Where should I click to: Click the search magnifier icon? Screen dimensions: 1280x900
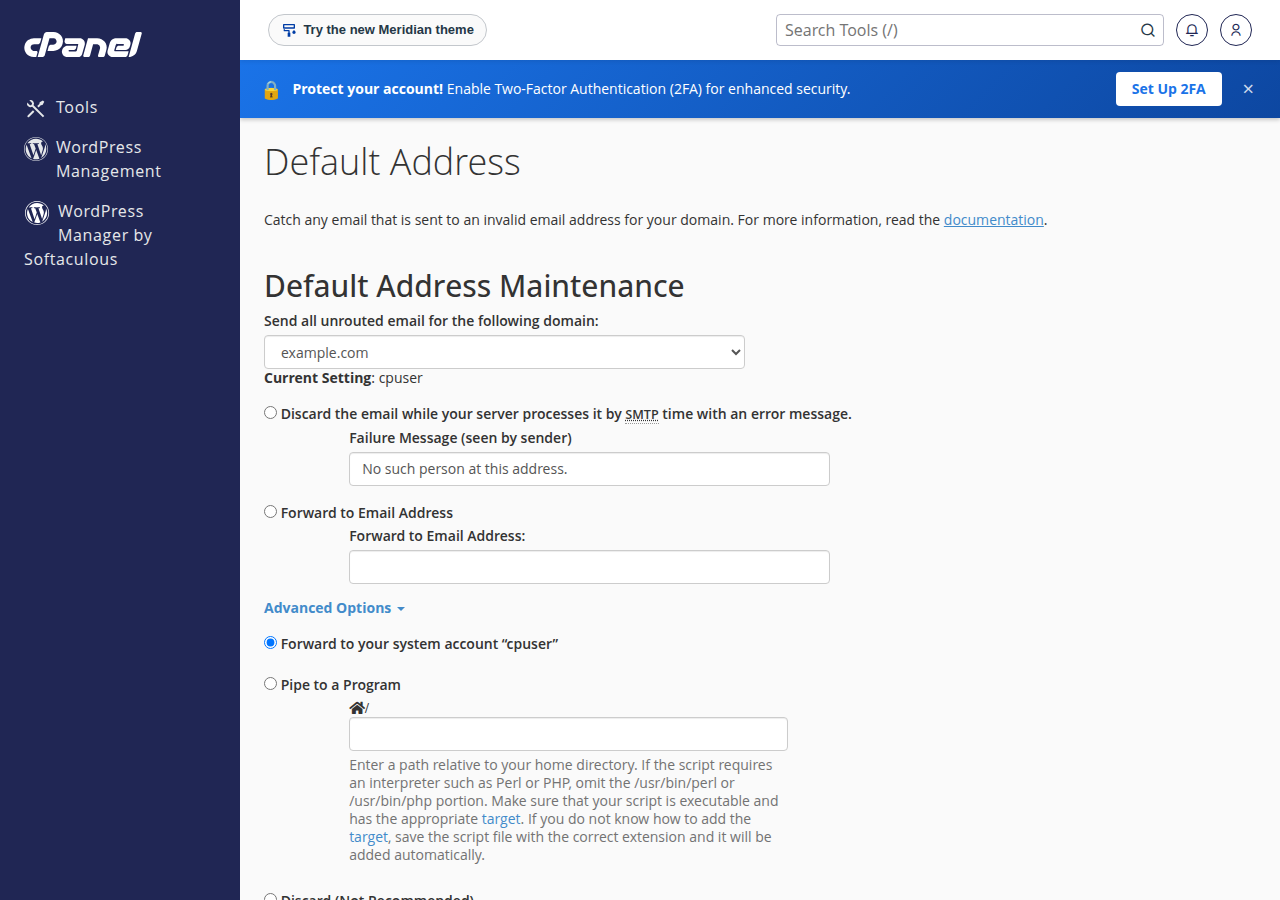coord(1148,30)
